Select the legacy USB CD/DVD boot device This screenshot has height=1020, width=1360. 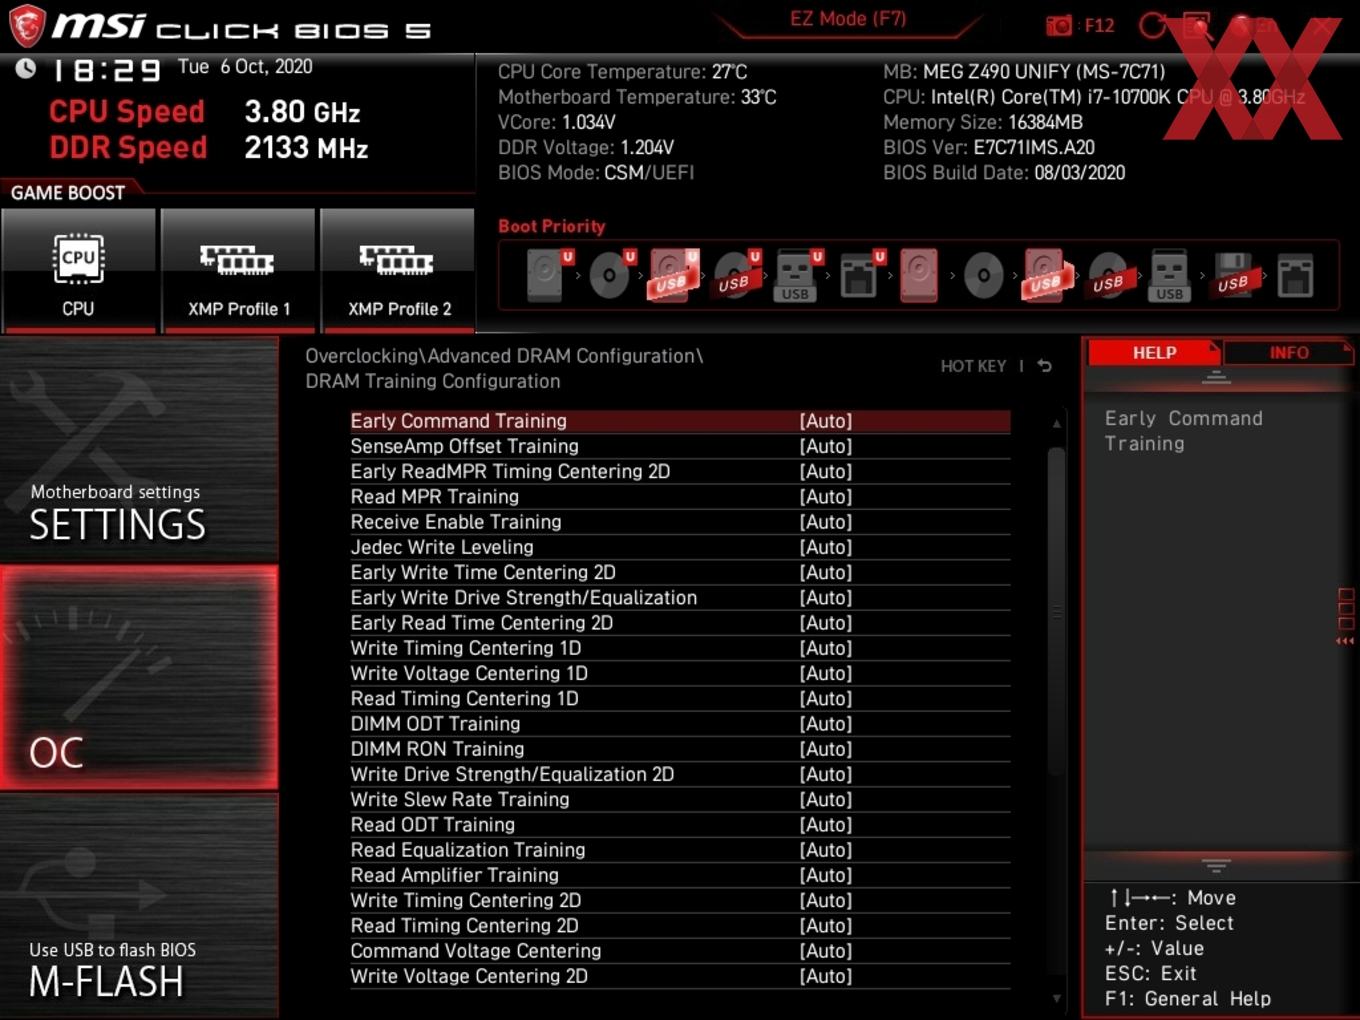coord(1110,275)
